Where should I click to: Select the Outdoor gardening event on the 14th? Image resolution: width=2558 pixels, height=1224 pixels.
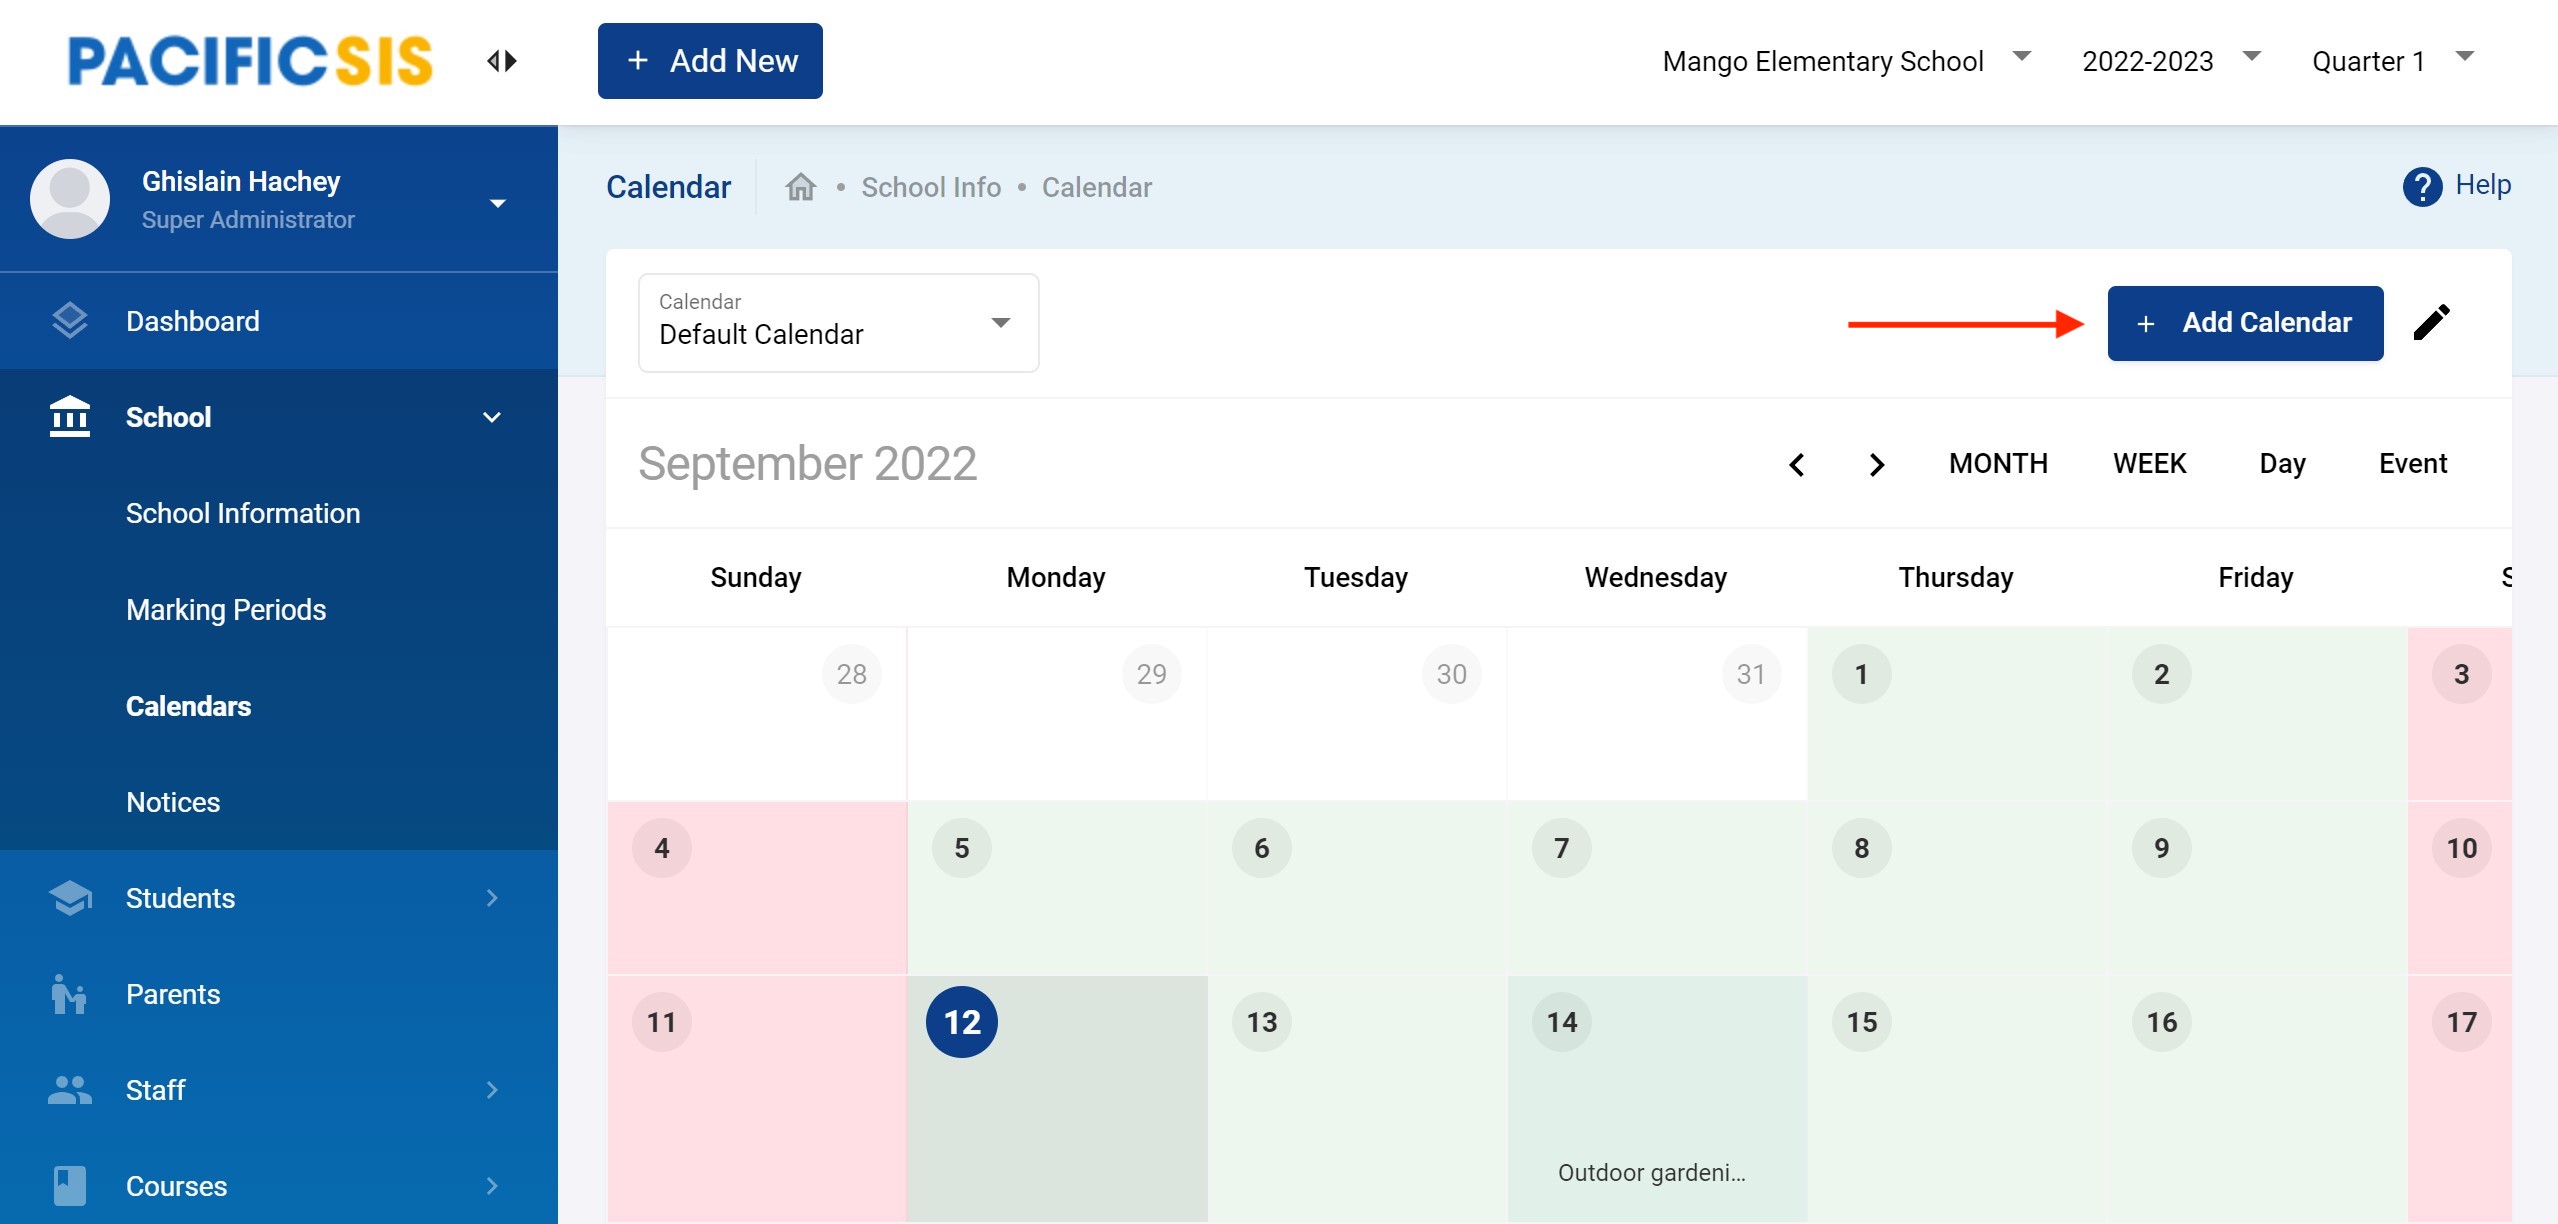(1651, 1173)
